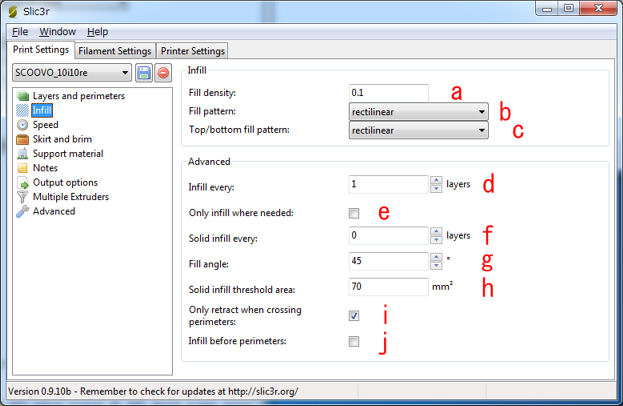
Task: Select Skirt and brim page
Action: click(62, 139)
